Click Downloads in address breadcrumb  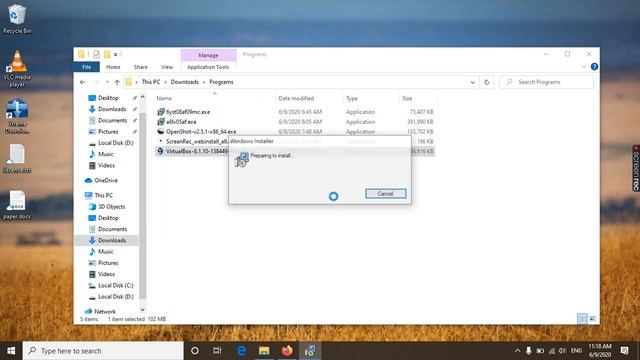(x=184, y=82)
